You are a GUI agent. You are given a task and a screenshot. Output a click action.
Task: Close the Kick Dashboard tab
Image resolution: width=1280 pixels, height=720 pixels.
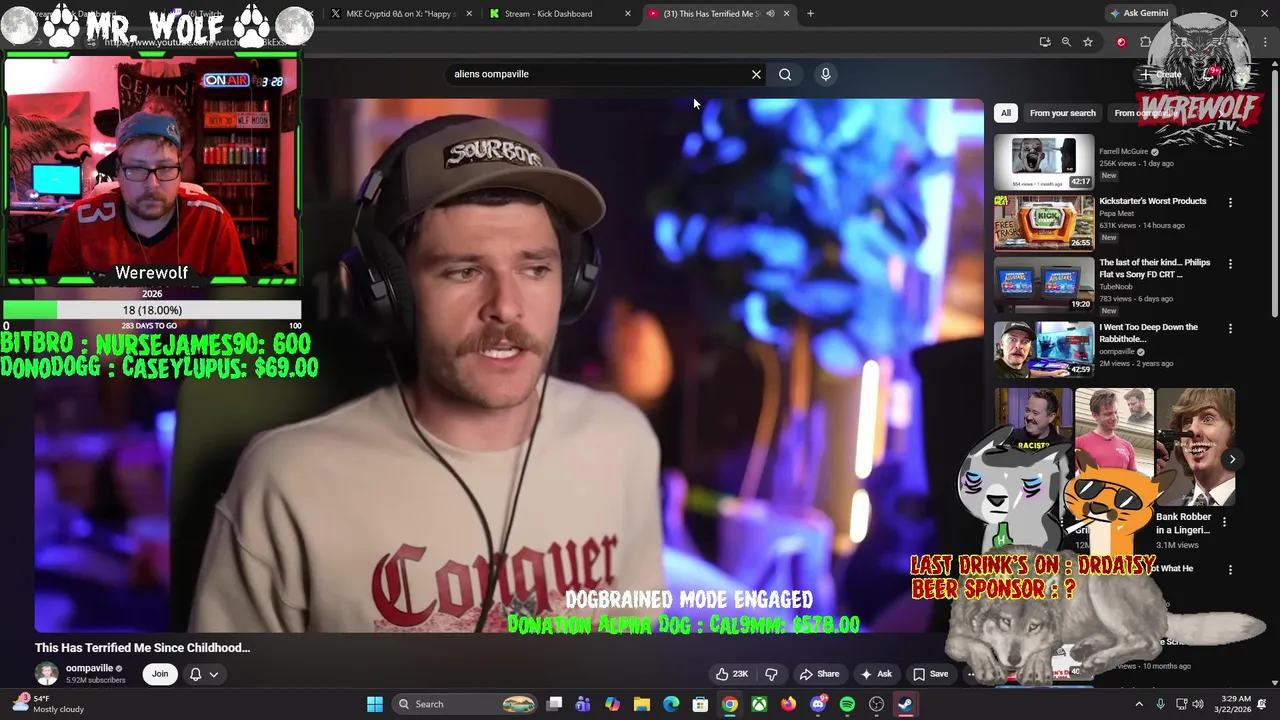click(628, 14)
